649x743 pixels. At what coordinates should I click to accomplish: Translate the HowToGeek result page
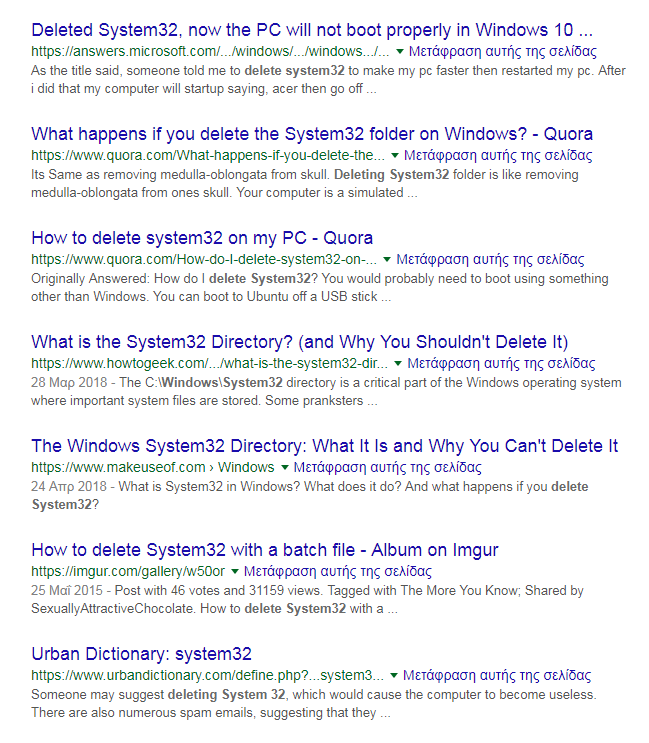click(x=501, y=364)
